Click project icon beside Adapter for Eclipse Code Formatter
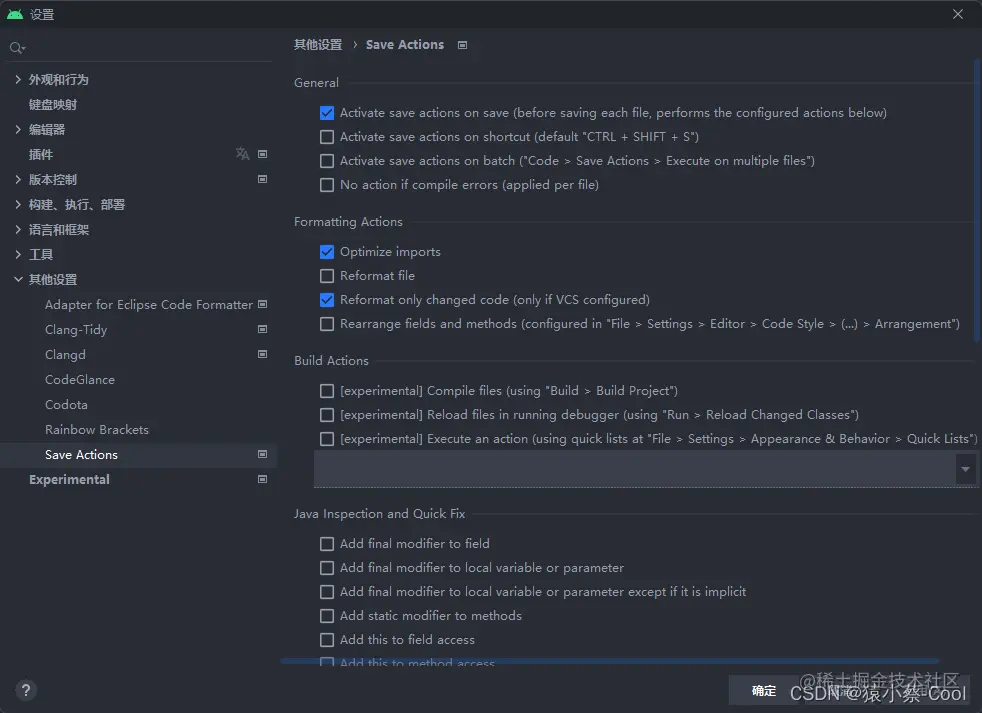982x713 pixels. coord(262,304)
